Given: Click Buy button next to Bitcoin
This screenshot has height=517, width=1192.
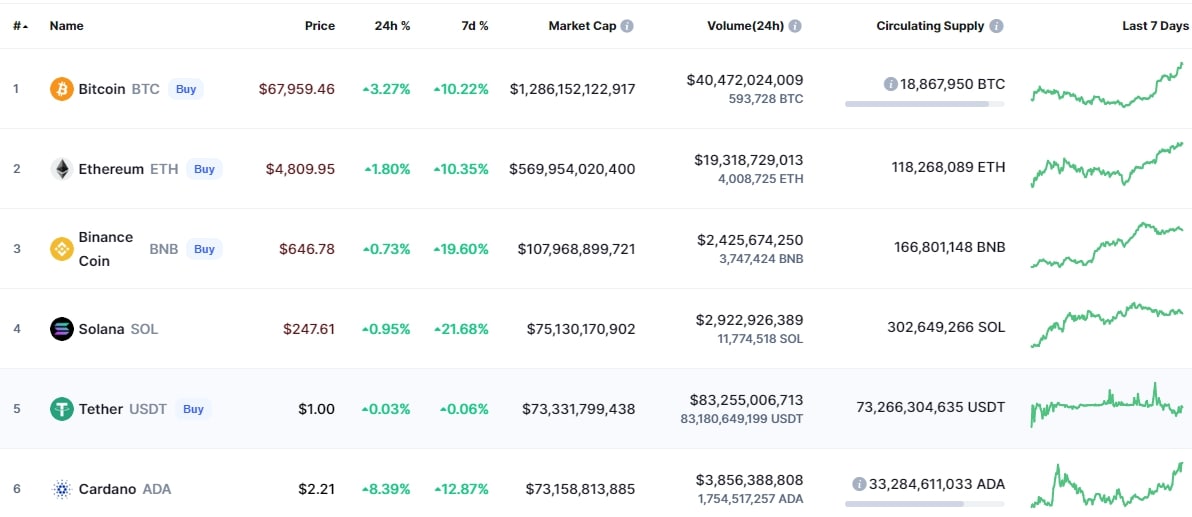Looking at the screenshot, I should (185, 89).
